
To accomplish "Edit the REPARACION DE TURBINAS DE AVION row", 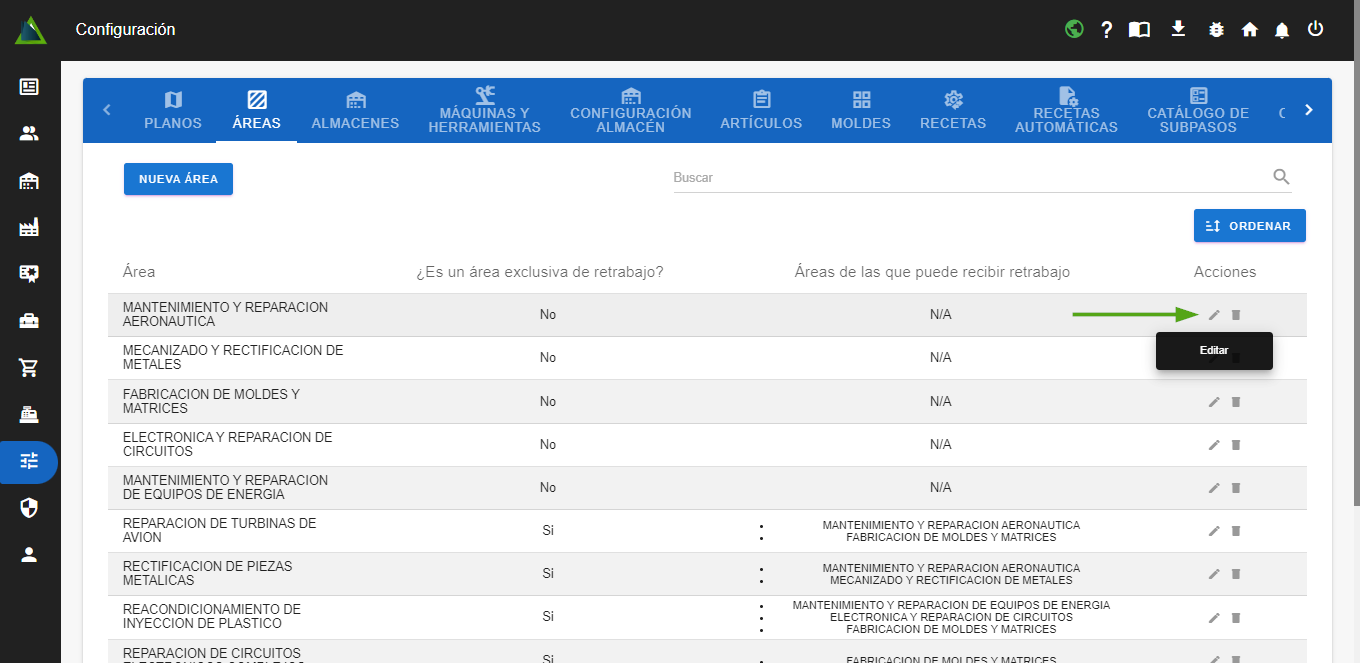I will (x=1214, y=531).
